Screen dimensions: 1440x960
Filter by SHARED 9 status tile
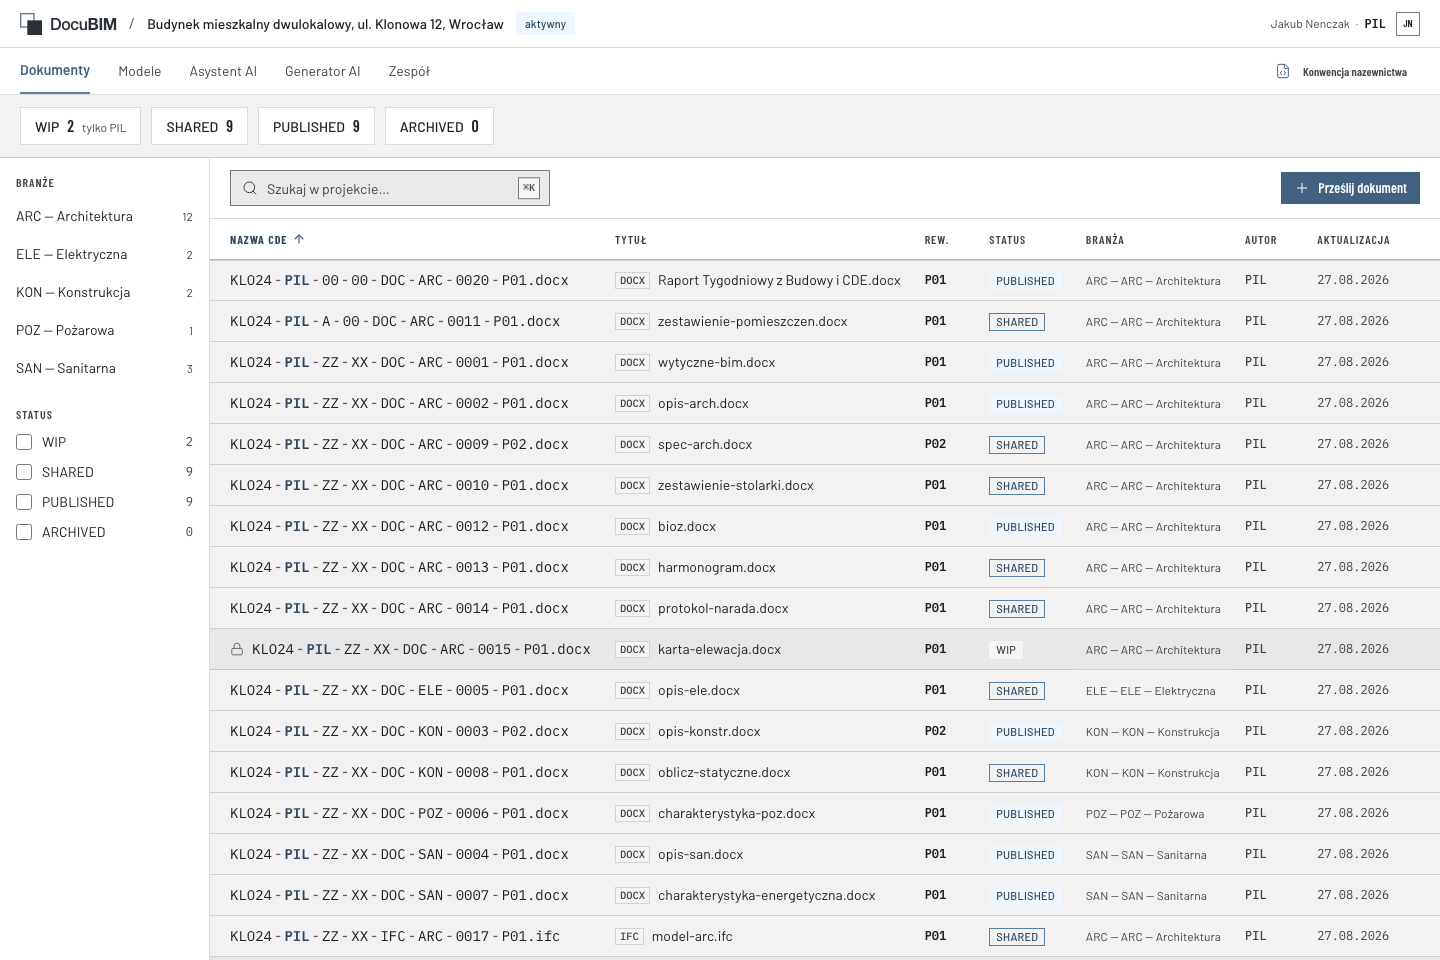199,126
